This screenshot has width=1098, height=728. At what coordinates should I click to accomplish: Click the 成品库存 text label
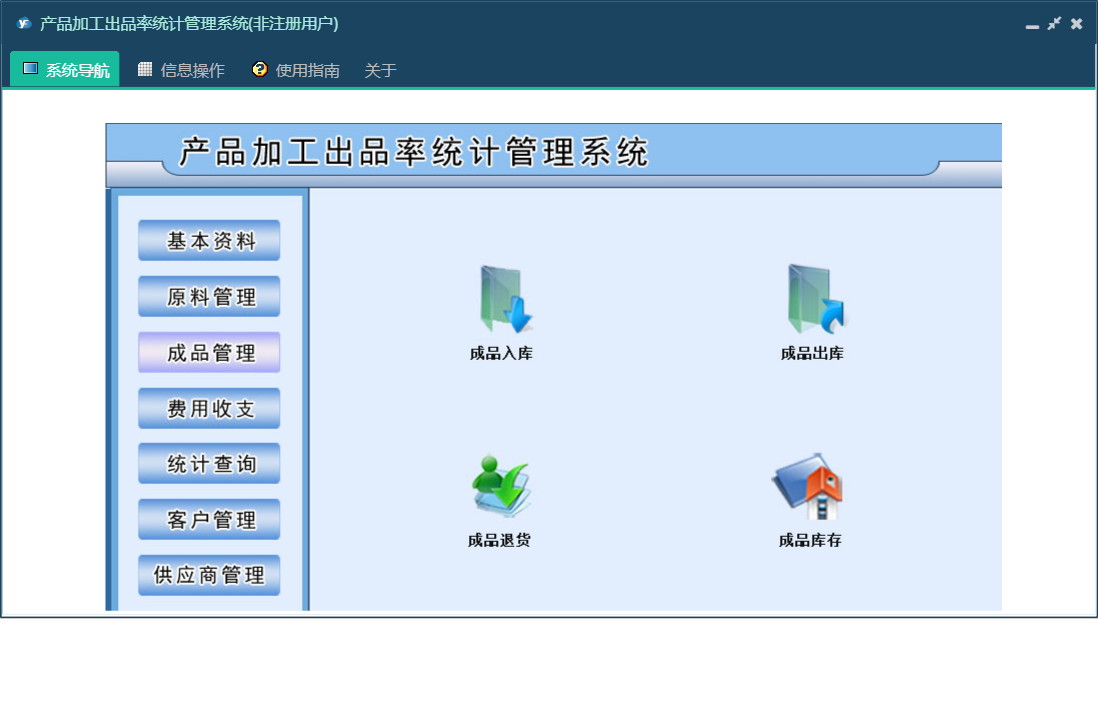(x=810, y=540)
